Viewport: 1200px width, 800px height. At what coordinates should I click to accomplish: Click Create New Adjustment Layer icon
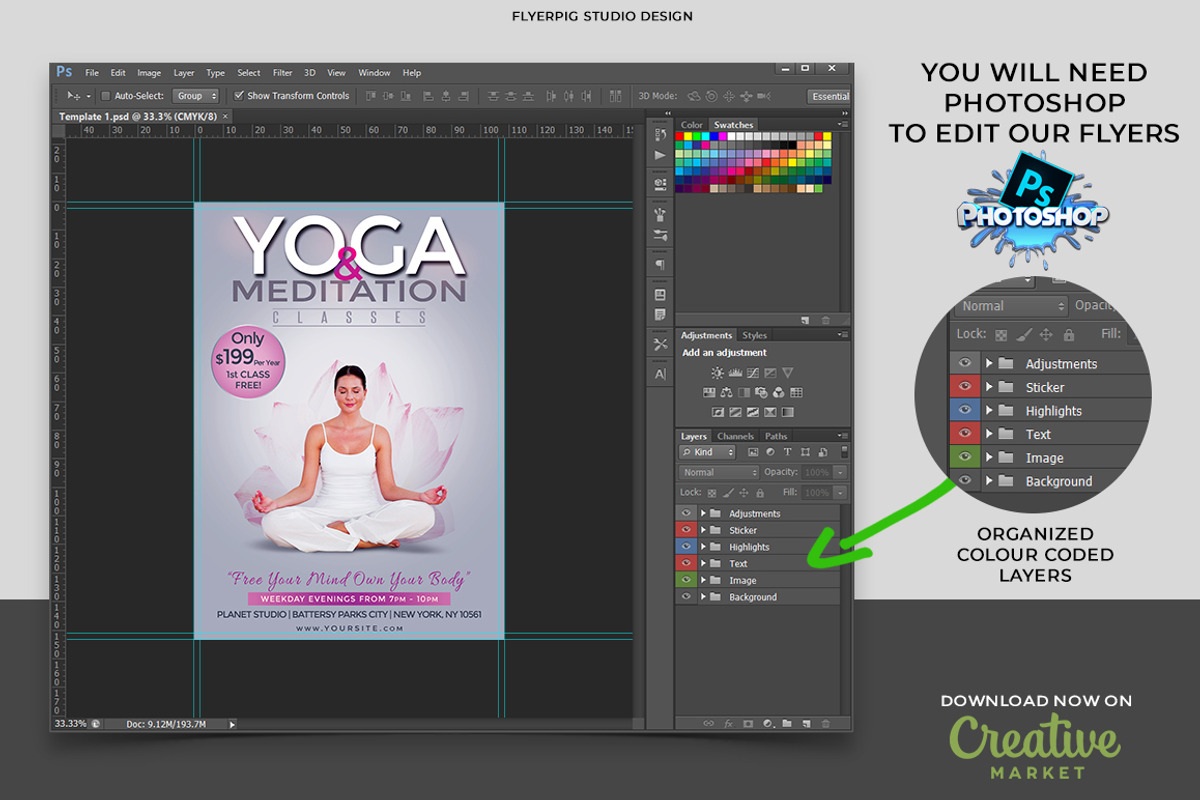(x=767, y=724)
